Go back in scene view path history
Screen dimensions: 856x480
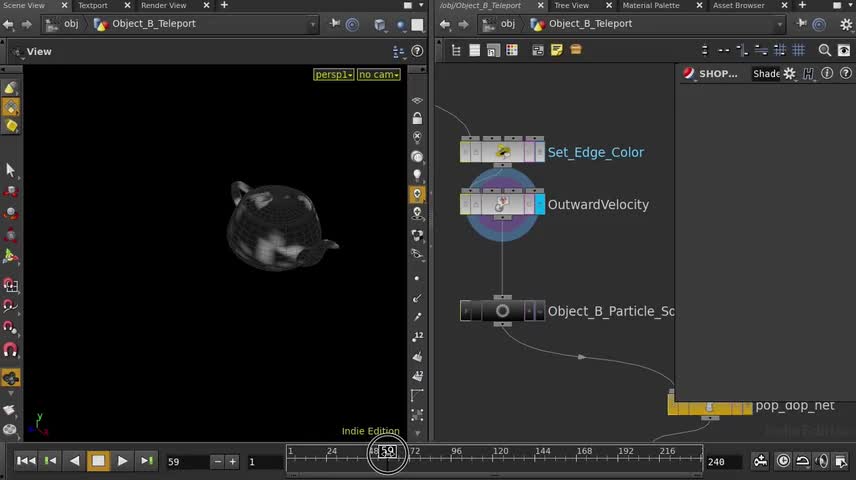pos(8,24)
